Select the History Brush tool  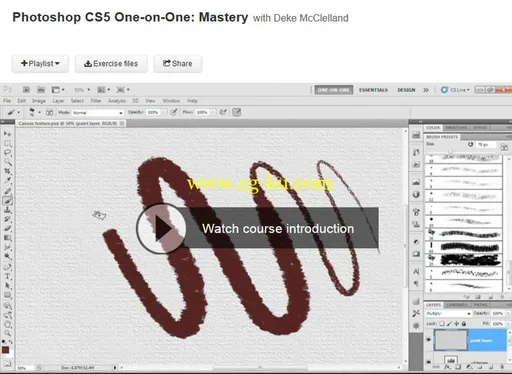[x=7, y=219]
